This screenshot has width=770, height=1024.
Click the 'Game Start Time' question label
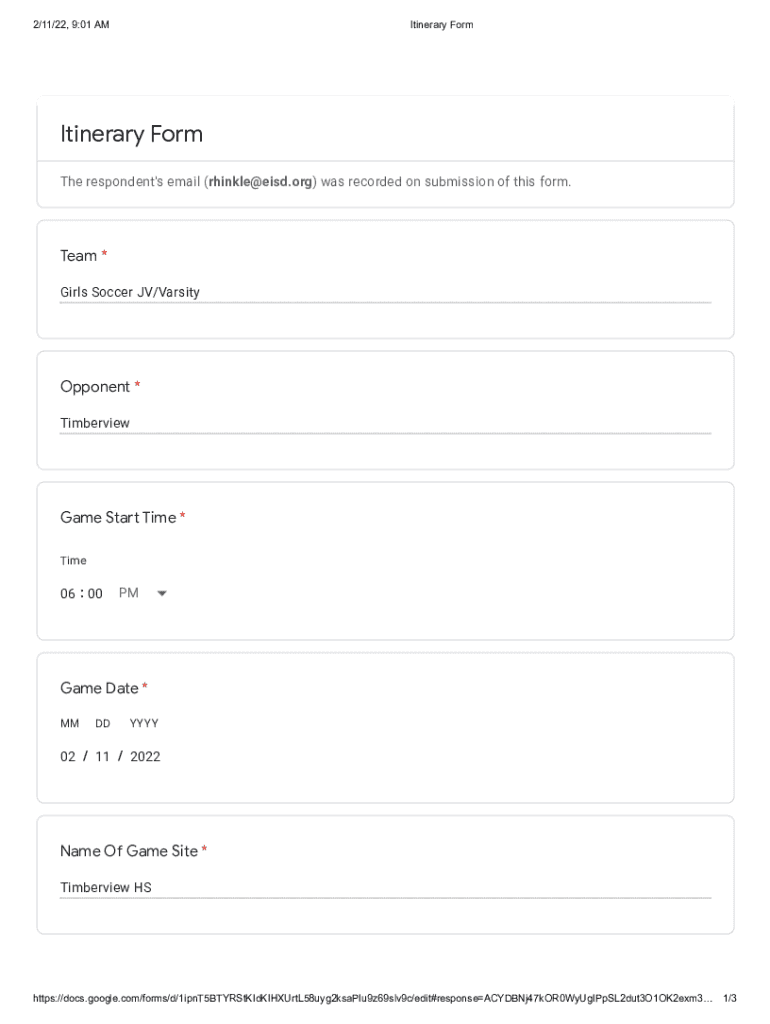[x=118, y=518]
